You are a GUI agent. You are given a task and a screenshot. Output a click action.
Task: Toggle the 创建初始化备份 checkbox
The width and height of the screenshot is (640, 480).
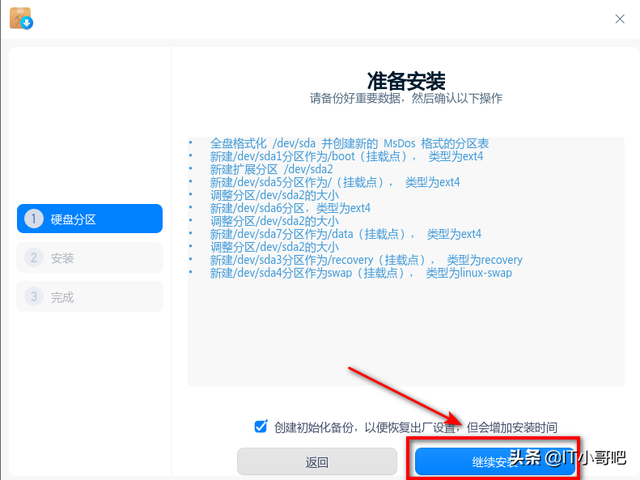(x=260, y=427)
